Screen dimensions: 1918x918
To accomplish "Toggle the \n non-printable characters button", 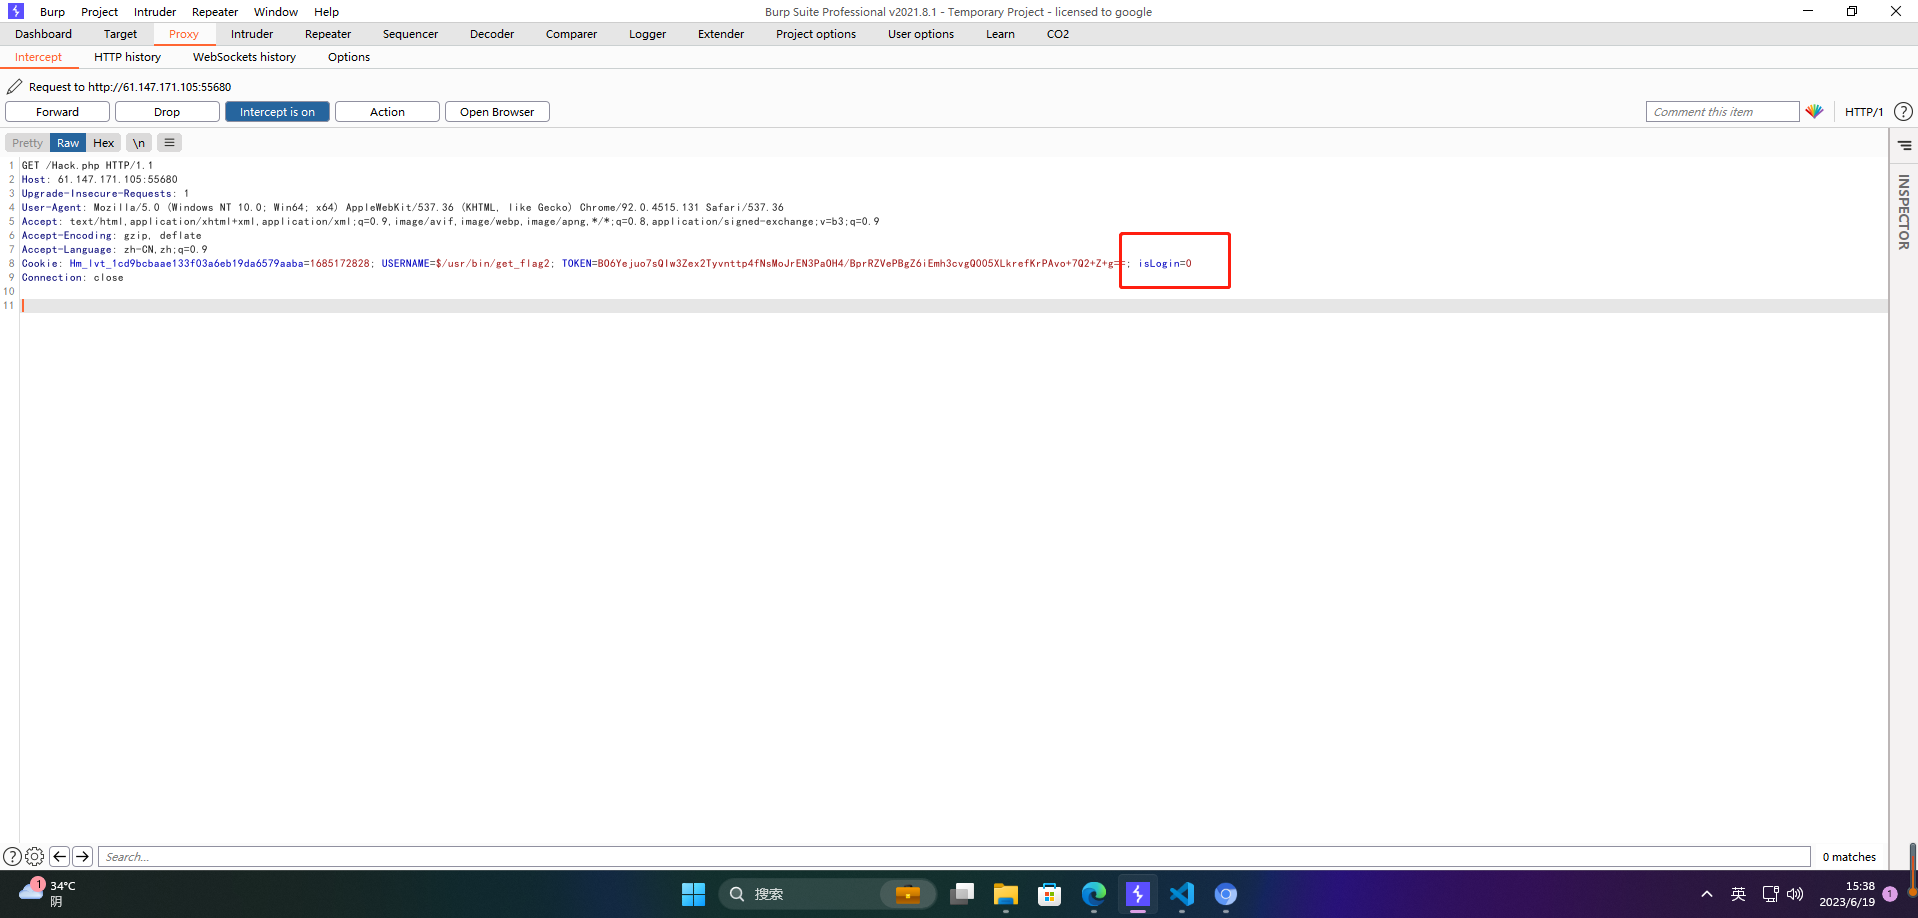I will click(x=139, y=143).
